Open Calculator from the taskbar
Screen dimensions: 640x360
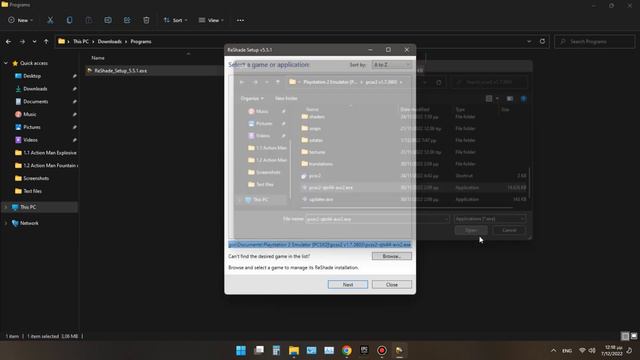pos(276,350)
